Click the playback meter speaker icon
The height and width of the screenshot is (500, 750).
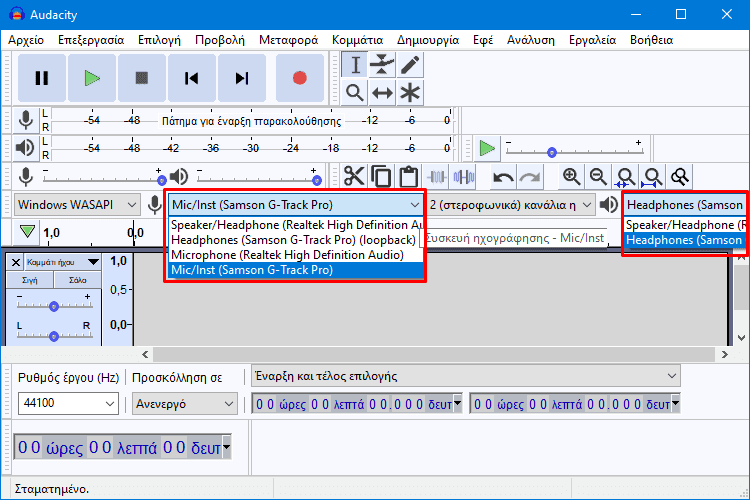tap(25, 148)
